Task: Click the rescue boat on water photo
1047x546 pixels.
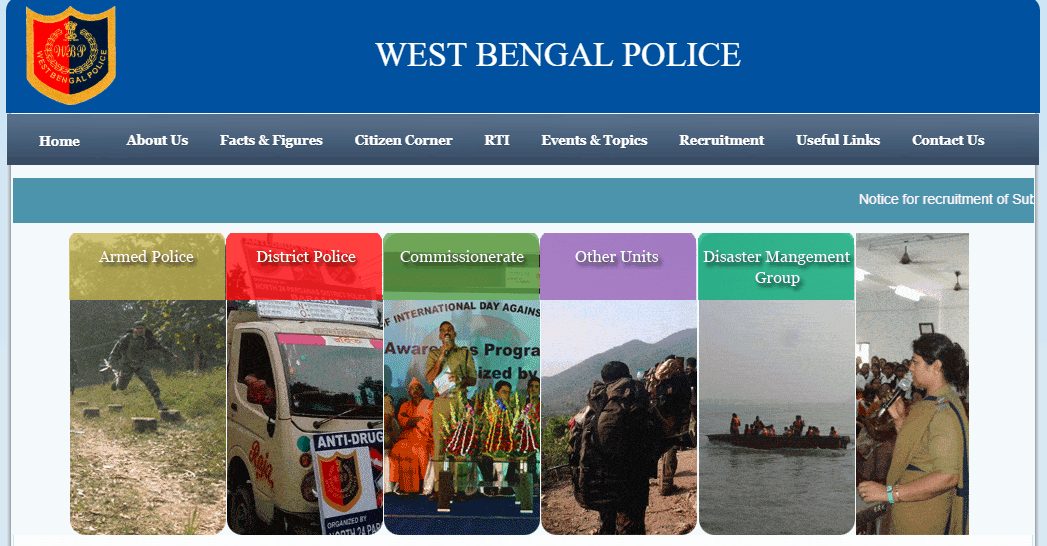Action: pyautogui.click(x=776, y=417)
